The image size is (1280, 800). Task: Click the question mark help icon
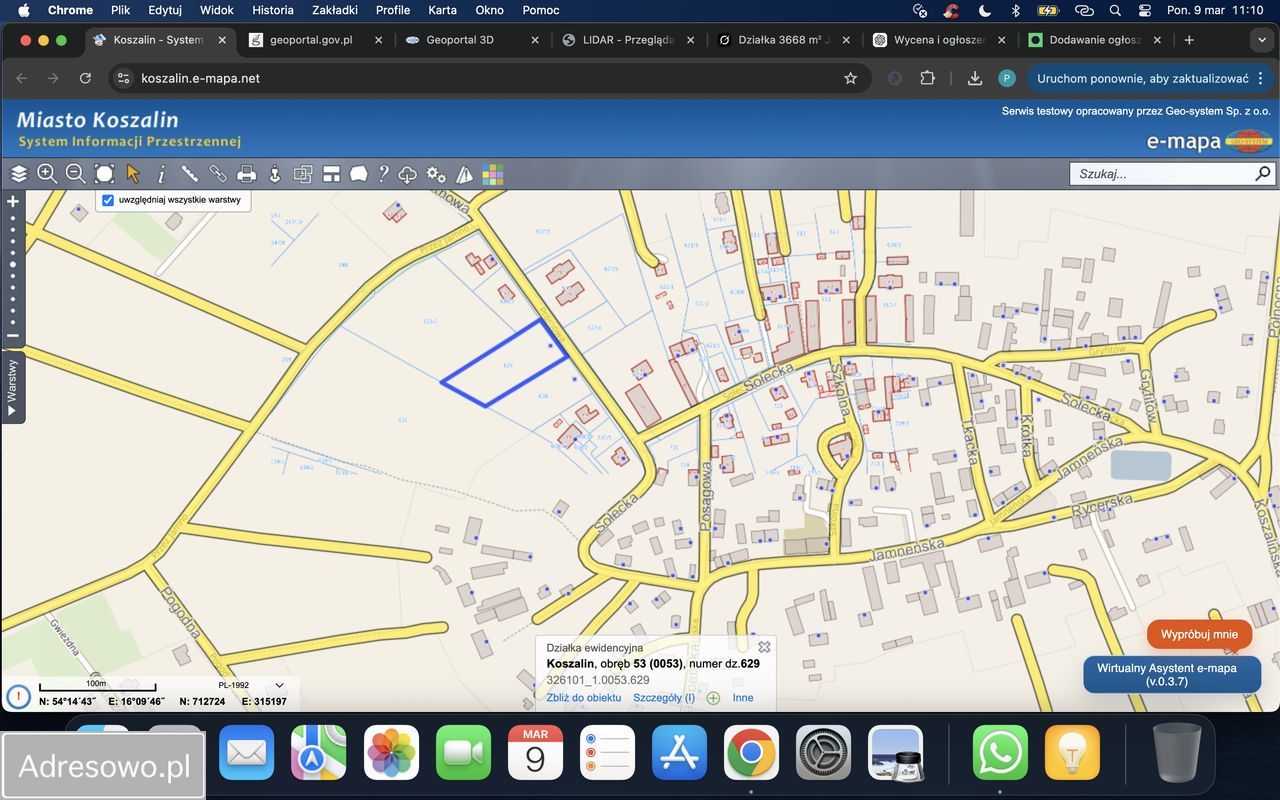[x=383, y=174]
